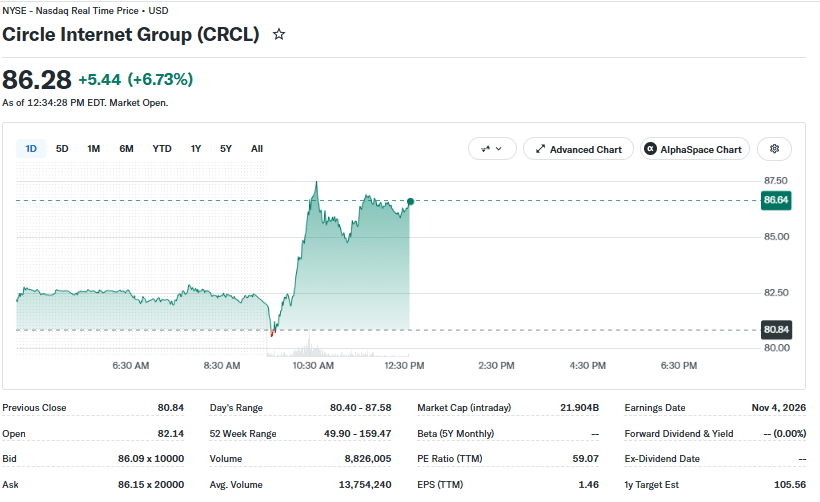820x502 pixels.
Task: Click the Ask value 86.15 x 20000
Action: 151,485
